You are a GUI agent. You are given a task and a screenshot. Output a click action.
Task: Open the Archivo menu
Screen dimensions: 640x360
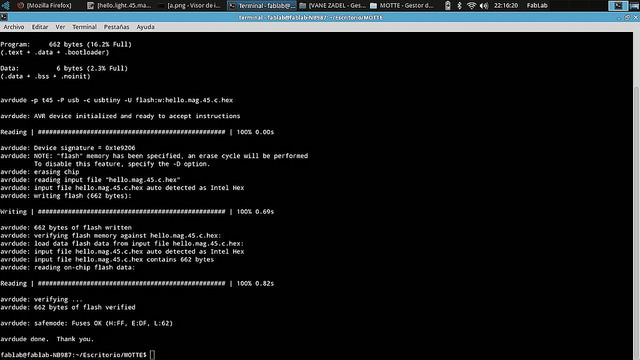[14, 27]
